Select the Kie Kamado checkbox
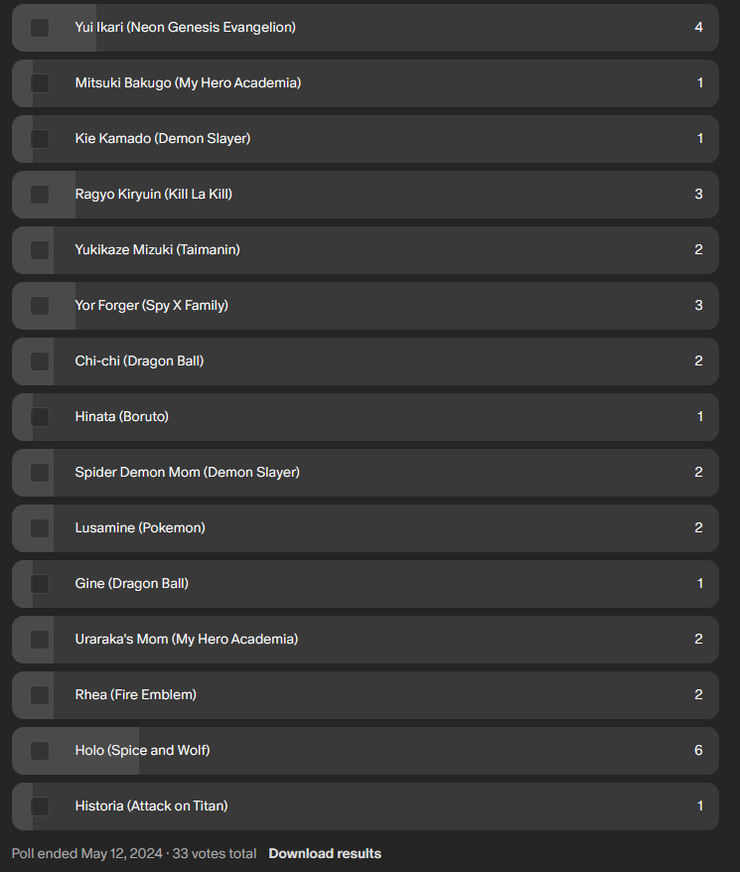Viewport: 740px width, 872px height. 40,139
